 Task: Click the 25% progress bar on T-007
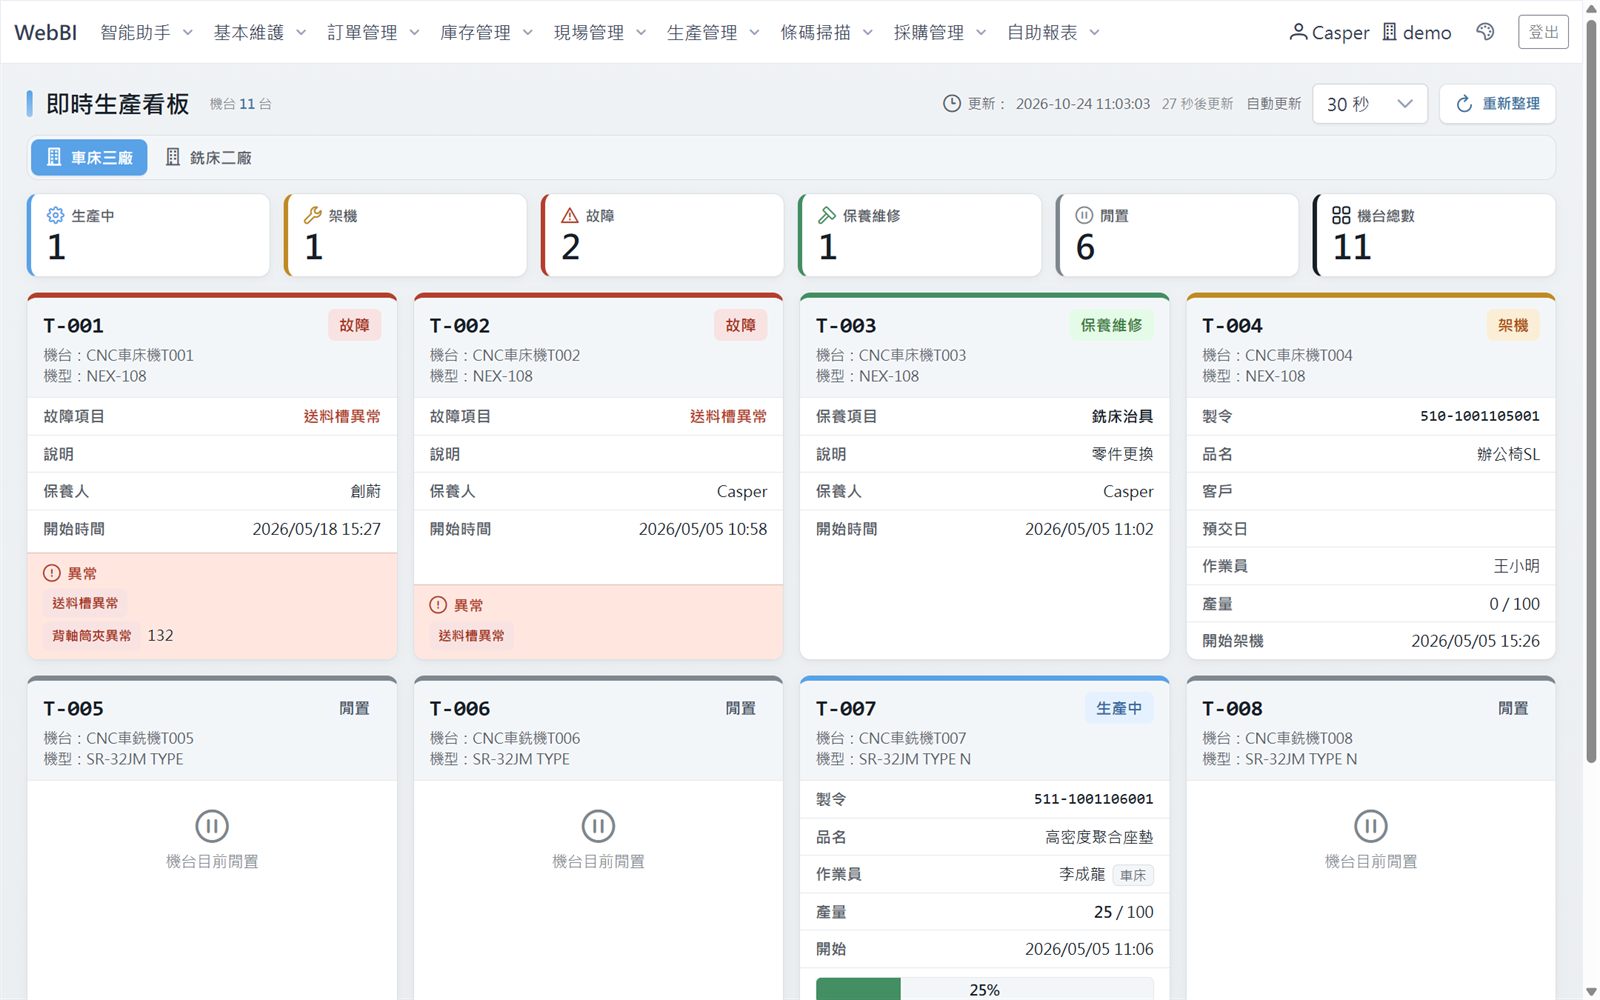click(984, 989)
